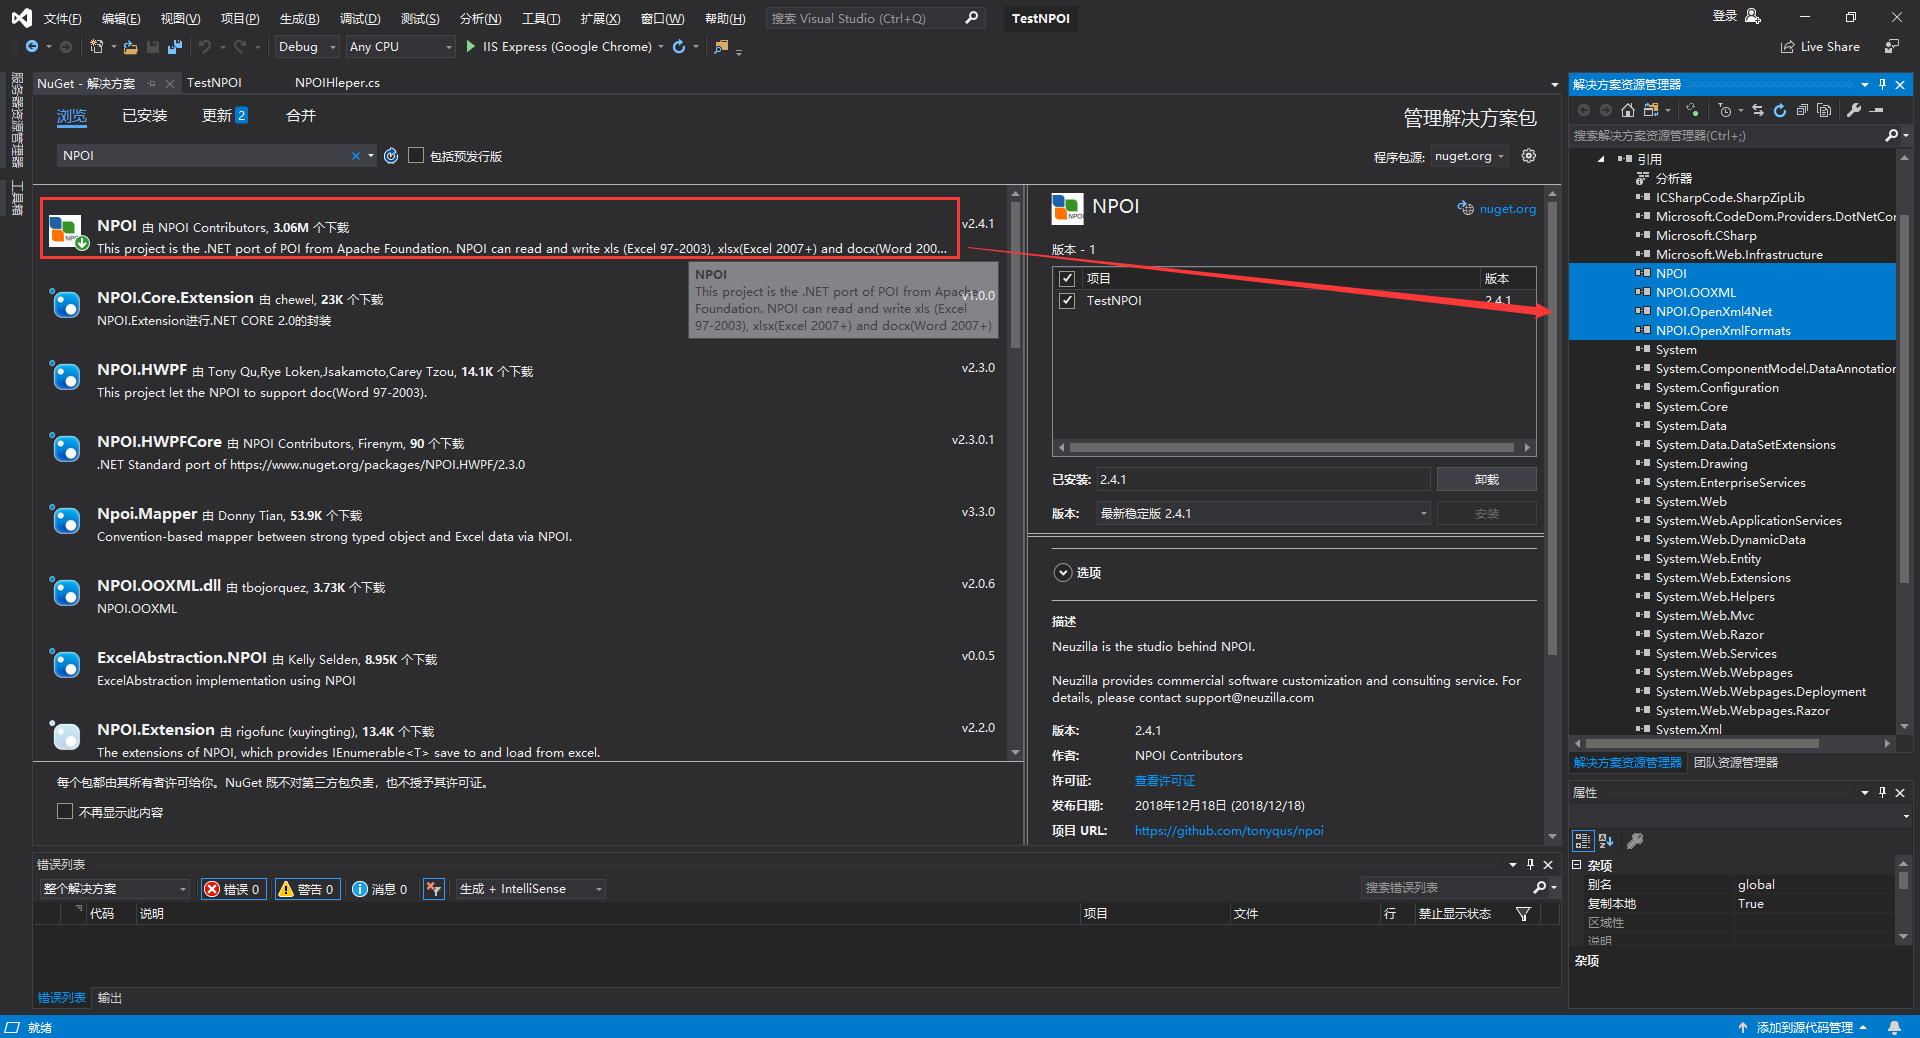Click the Solution Explorer search field
Screen dimensions: 1920x1038
tap(1726, 135)
